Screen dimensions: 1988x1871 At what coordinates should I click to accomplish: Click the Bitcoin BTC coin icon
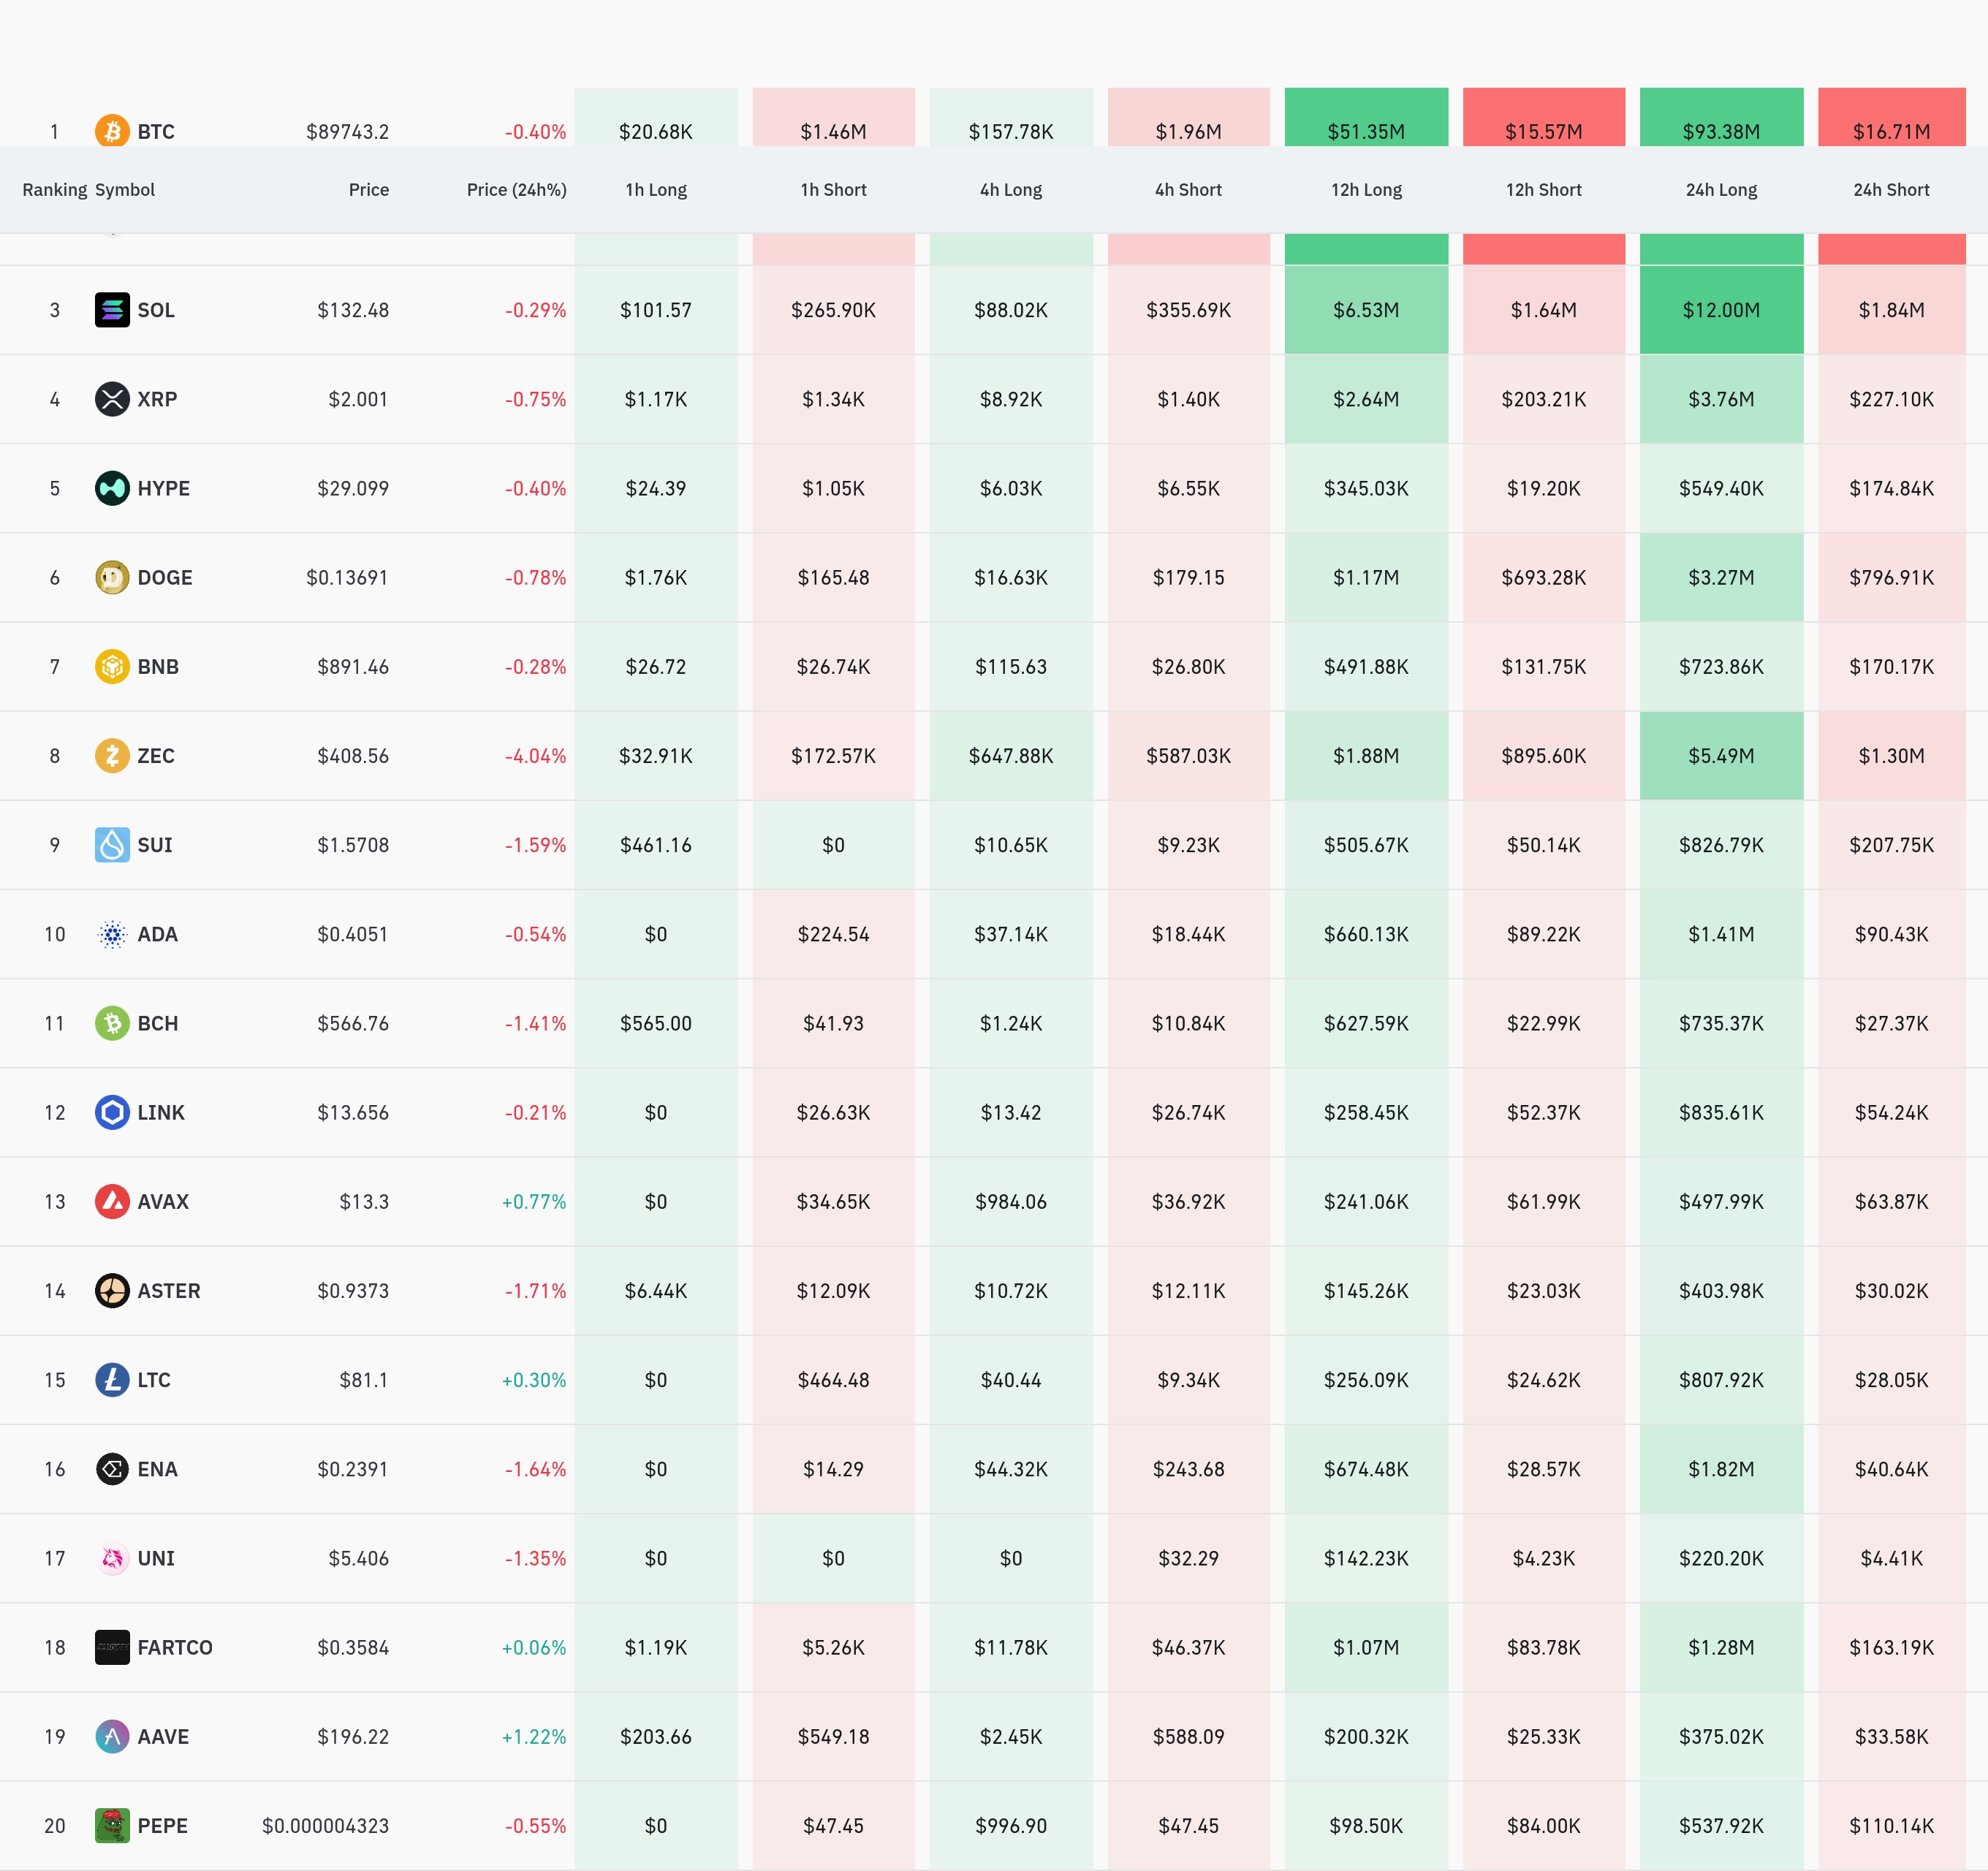tap(112, 131)
